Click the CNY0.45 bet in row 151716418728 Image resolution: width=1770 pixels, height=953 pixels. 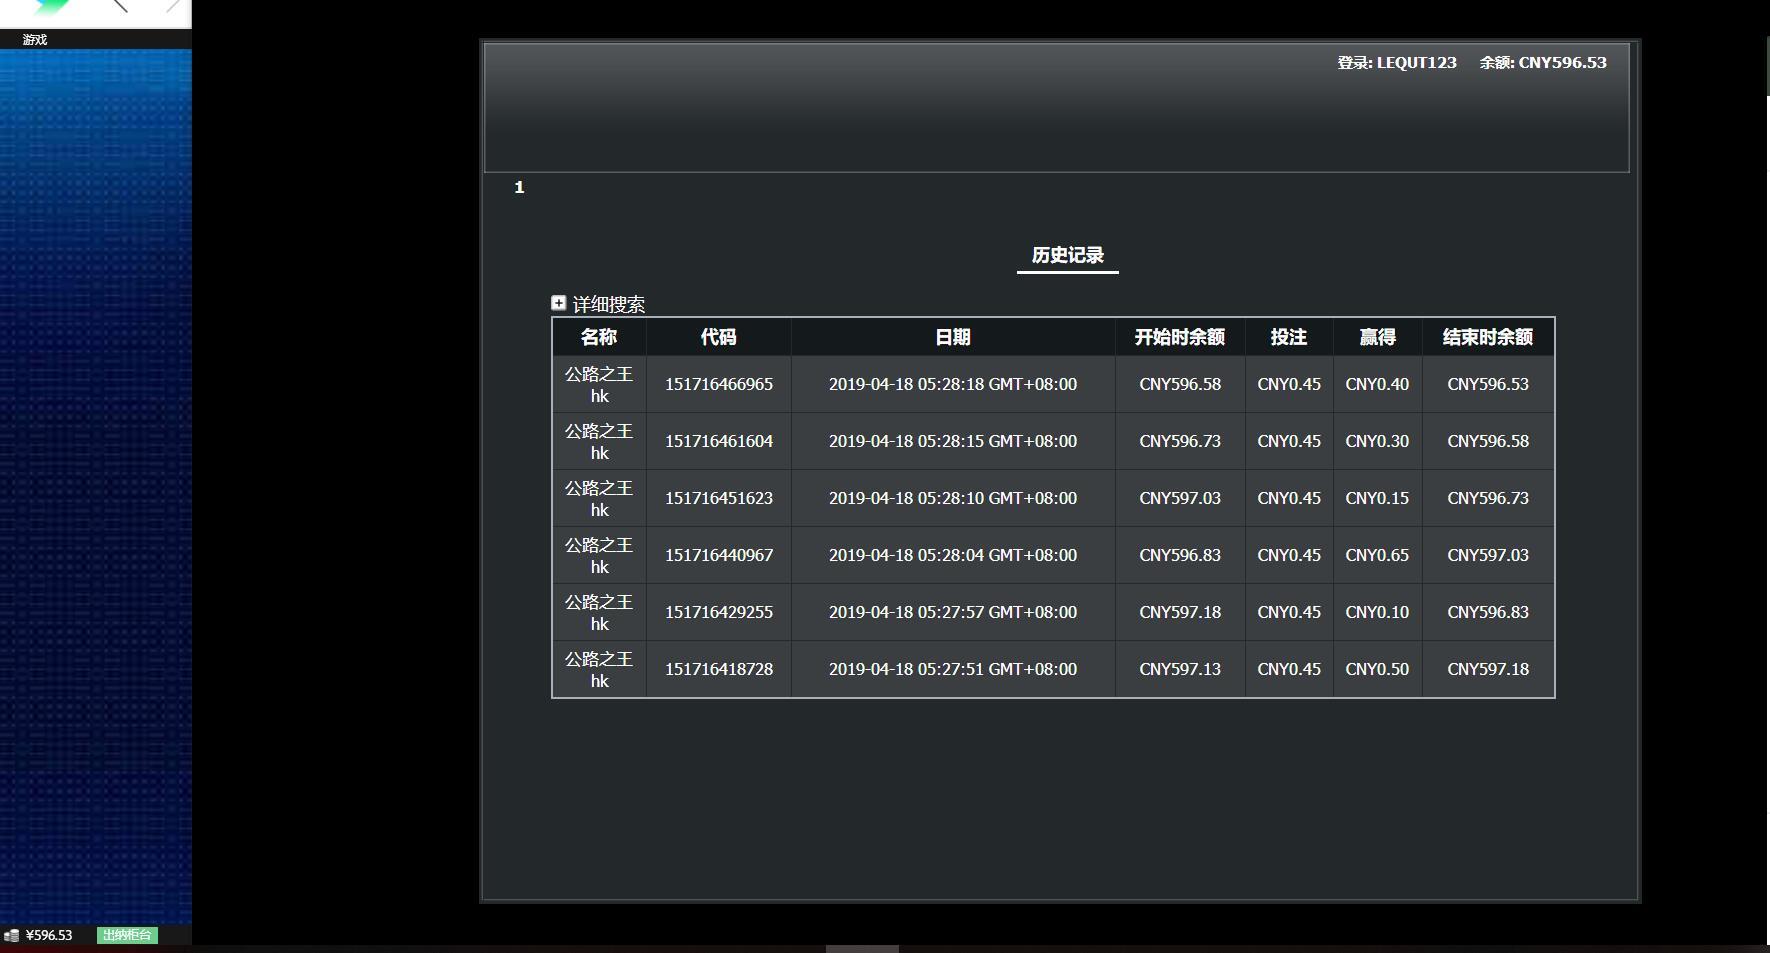(1289, 669)
